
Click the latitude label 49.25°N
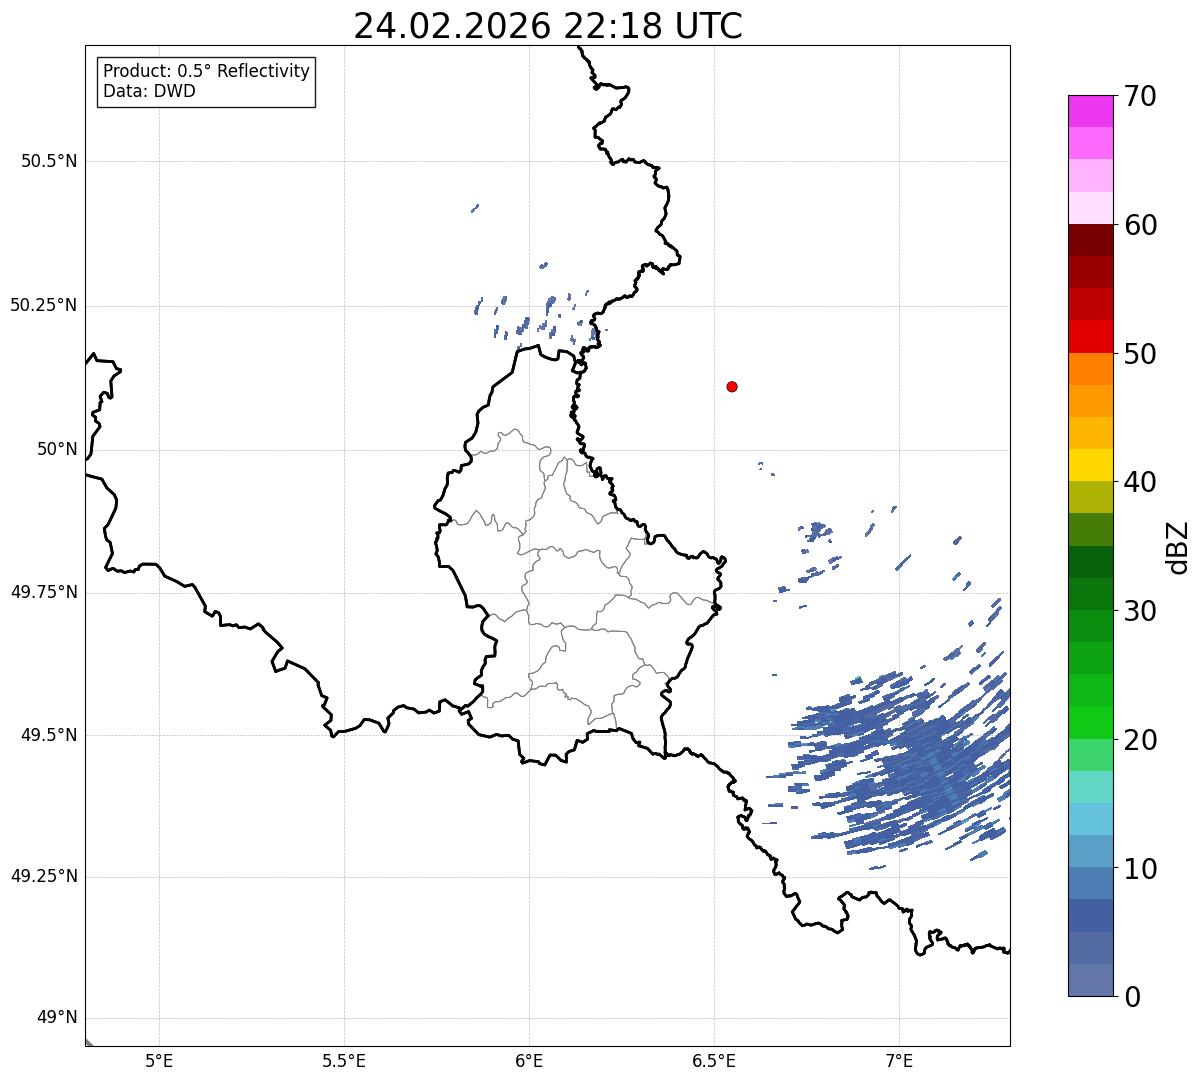pyautogui.click(x=44, y=877)
